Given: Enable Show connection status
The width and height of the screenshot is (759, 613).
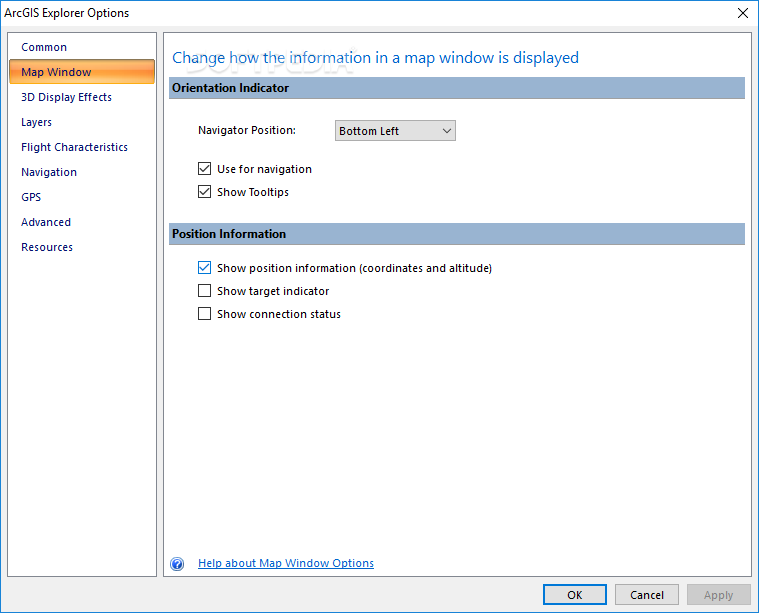Looking at the screenshot, I should (204, 314).
